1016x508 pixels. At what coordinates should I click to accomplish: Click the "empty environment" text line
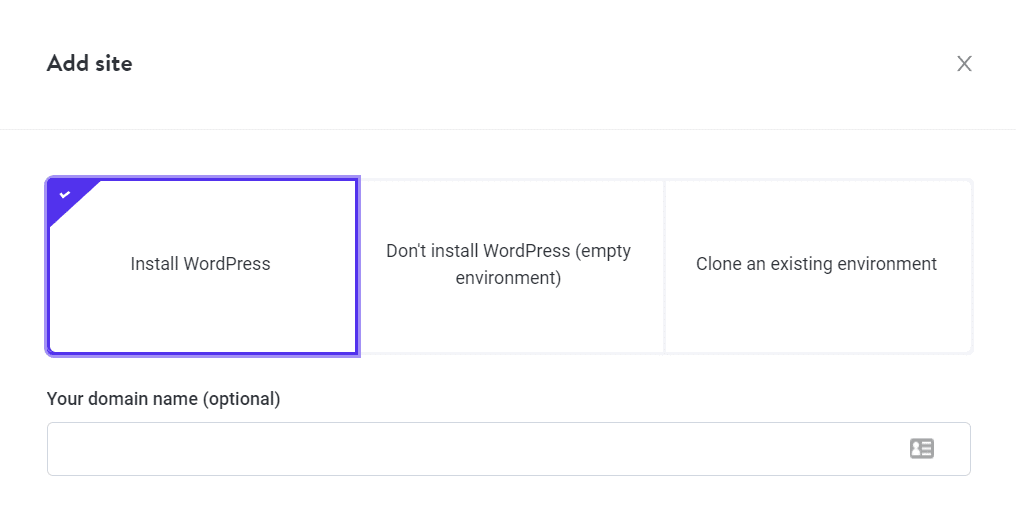tap(508, 278)
